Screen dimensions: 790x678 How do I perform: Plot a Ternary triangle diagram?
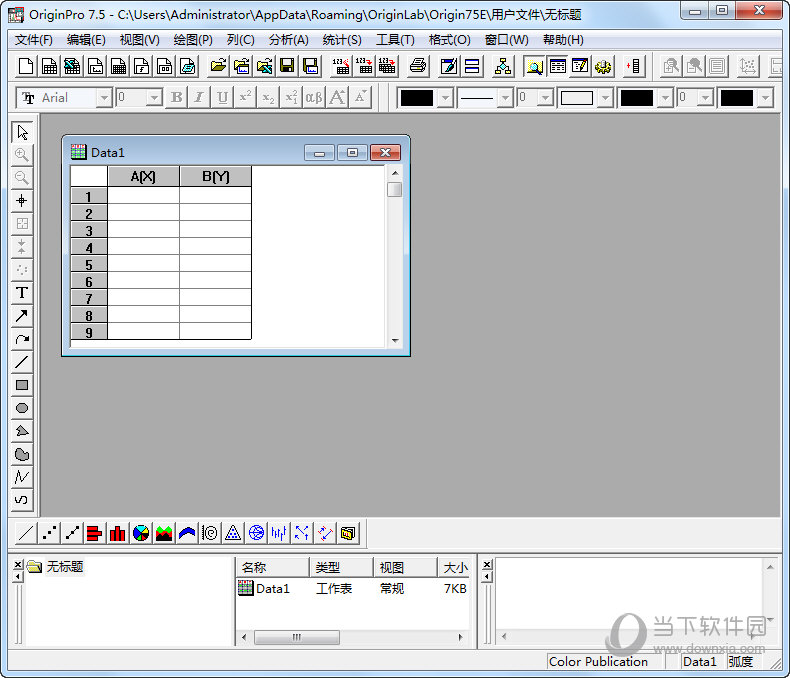coord(233,533)
